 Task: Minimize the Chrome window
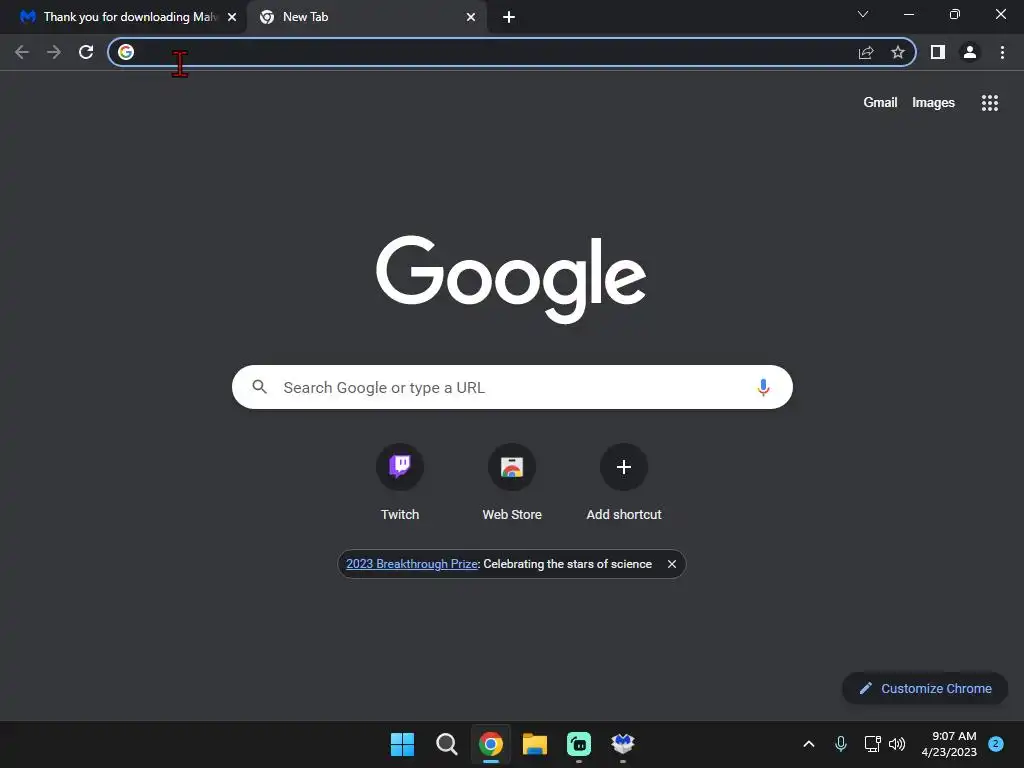(908, 14)
